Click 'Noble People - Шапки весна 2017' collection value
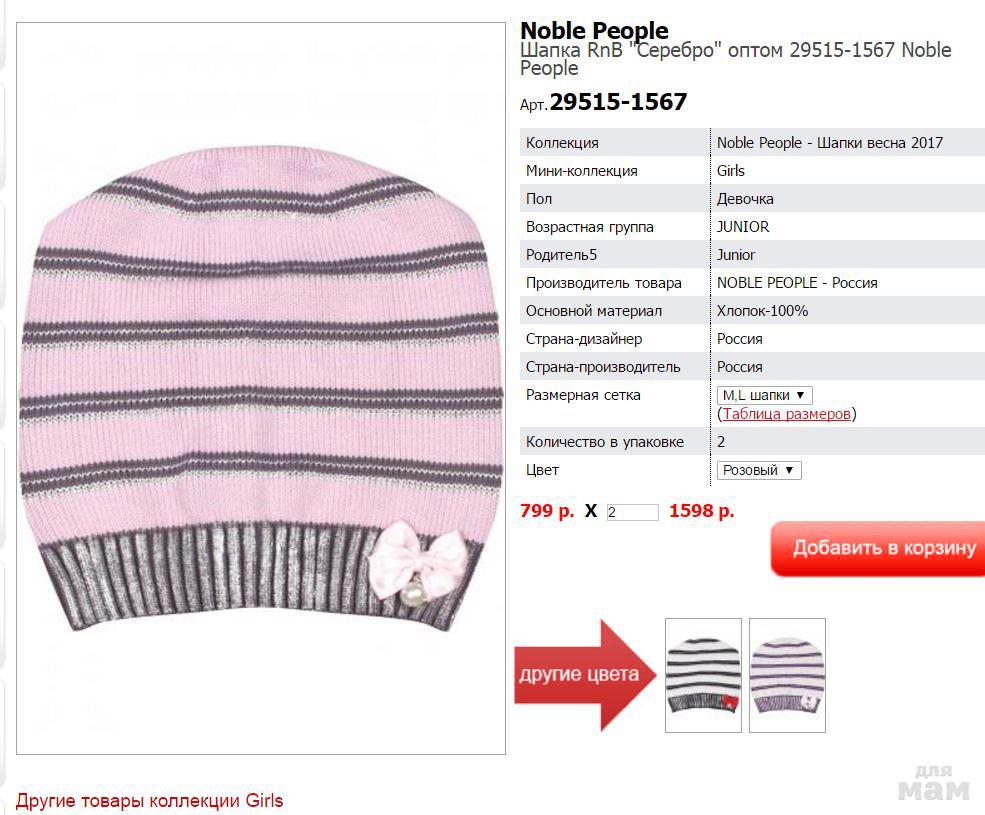 (x=830, y=143)
